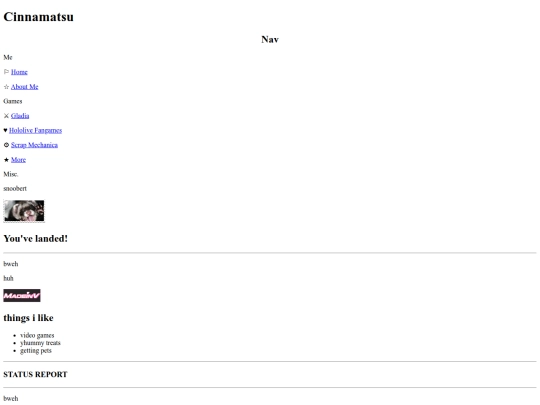Click the gear icon beside Scrap Mechanica

click(6, 145)
